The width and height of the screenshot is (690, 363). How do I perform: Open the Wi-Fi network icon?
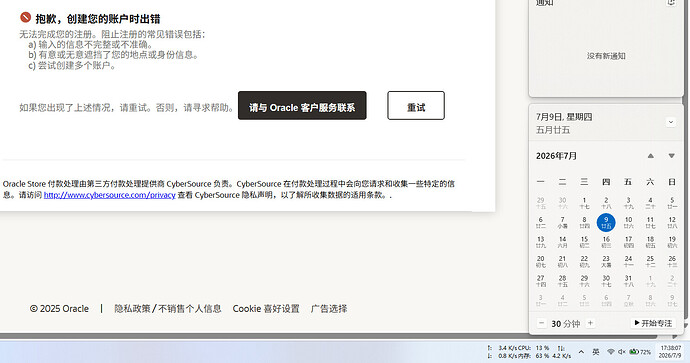[x=610, y=352]
